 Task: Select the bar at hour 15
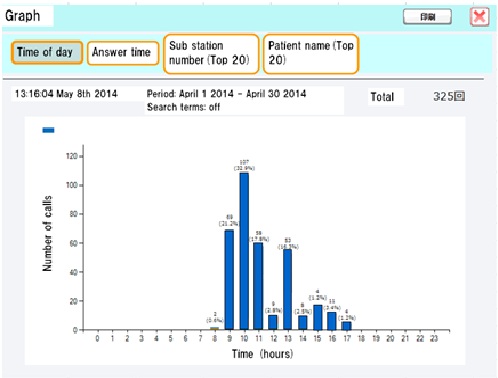click(318, 317)
